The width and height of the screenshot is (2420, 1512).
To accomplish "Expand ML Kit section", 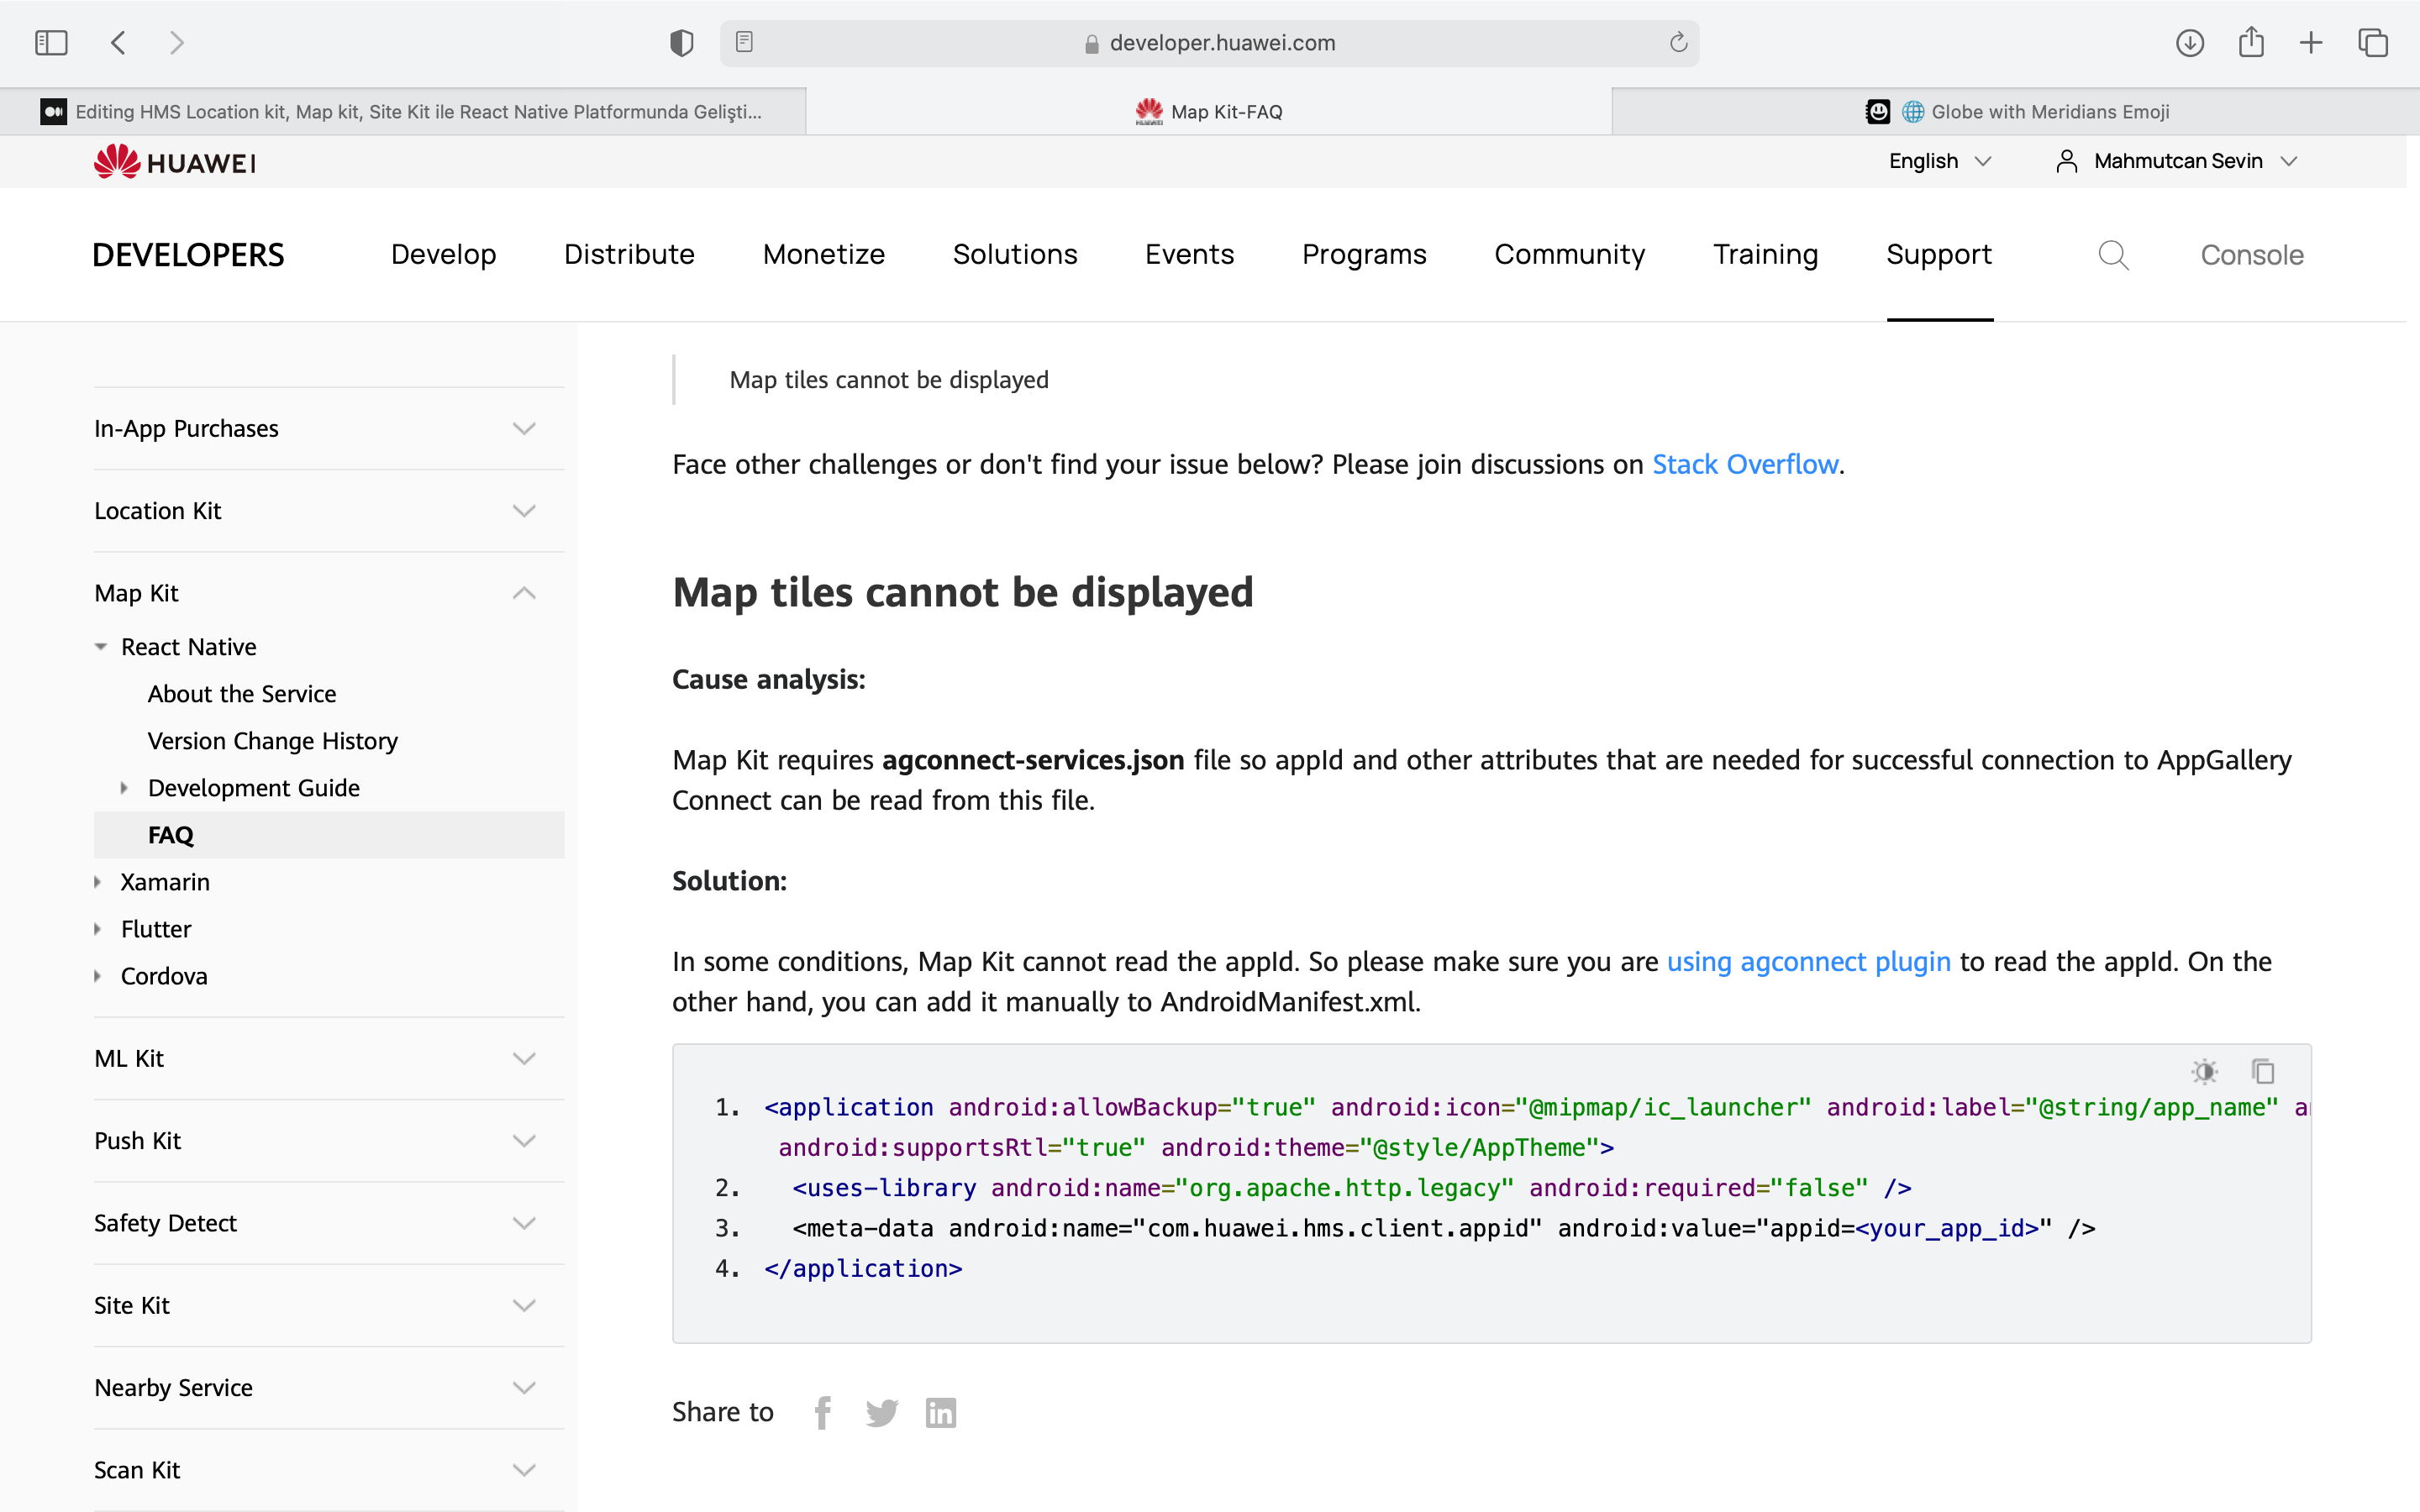I will coord(329,1058).
